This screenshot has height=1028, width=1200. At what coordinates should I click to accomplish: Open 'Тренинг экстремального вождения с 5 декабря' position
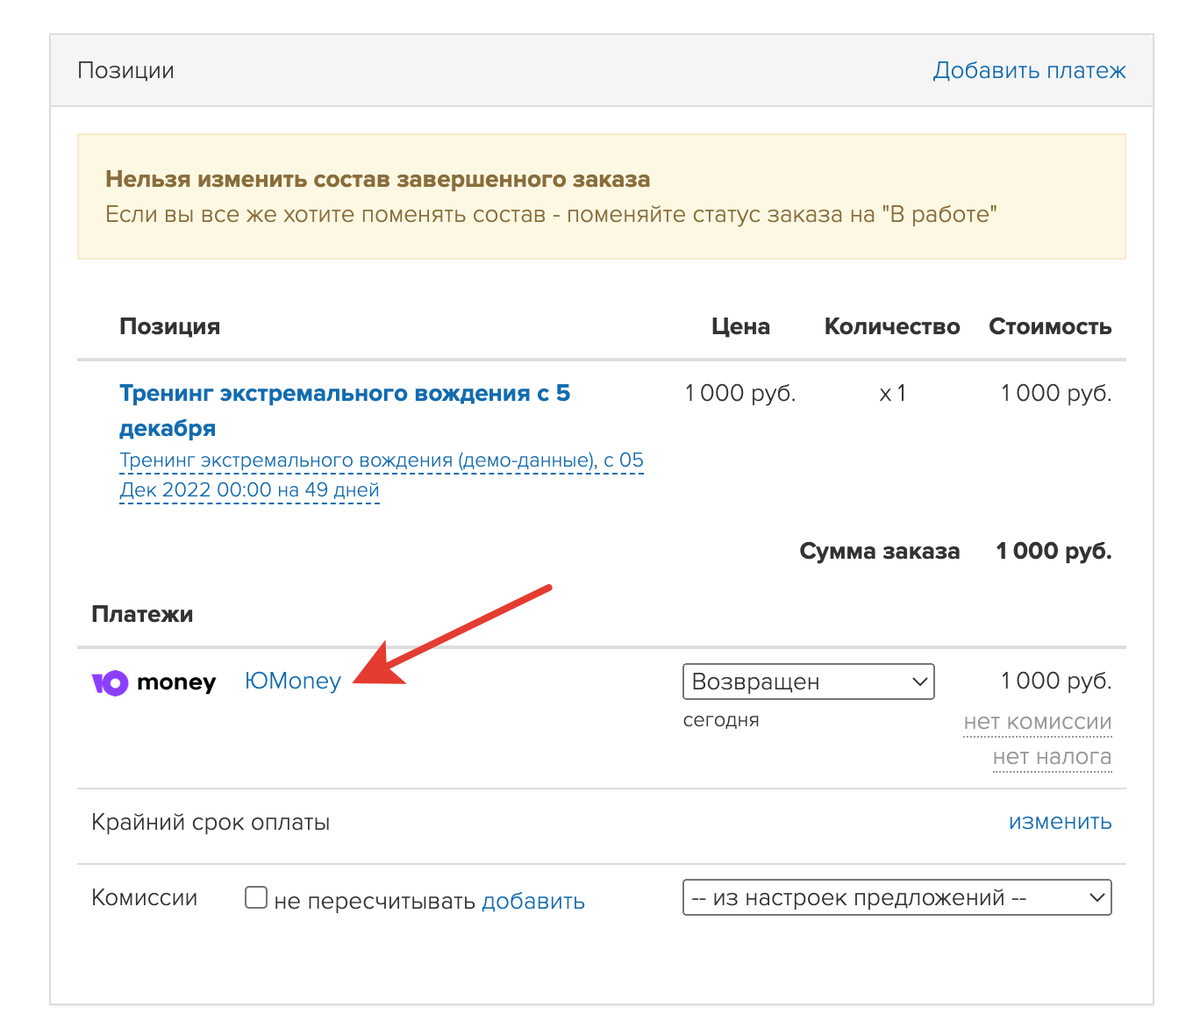coord(344,410)
